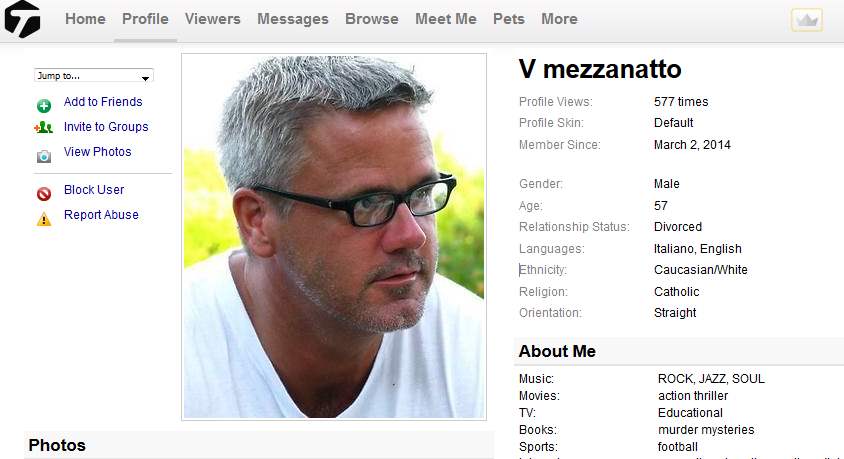The image size is (844, 459).
Task: Click the Add to Friends link
Action: pos(103,102)
